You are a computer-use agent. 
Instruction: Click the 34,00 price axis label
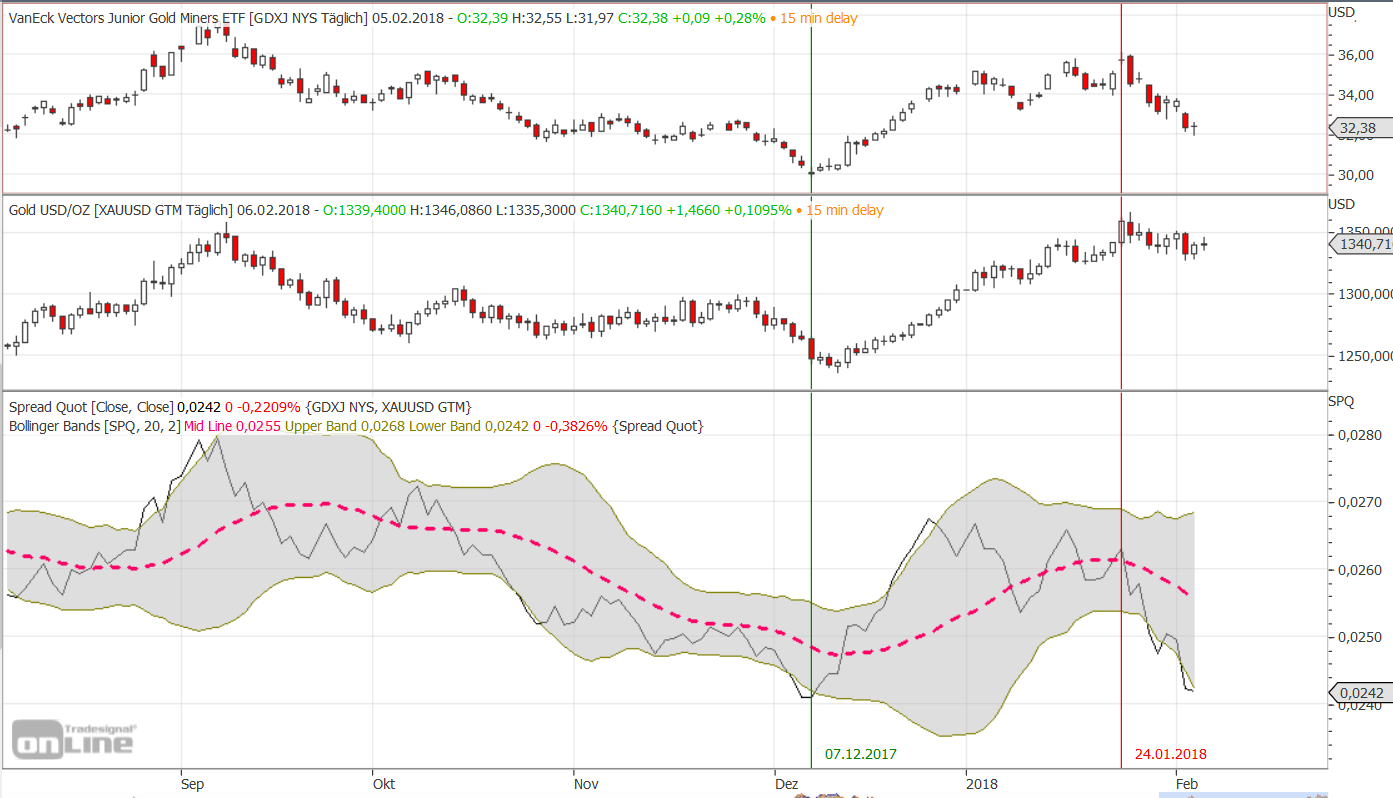[1356, 95]
